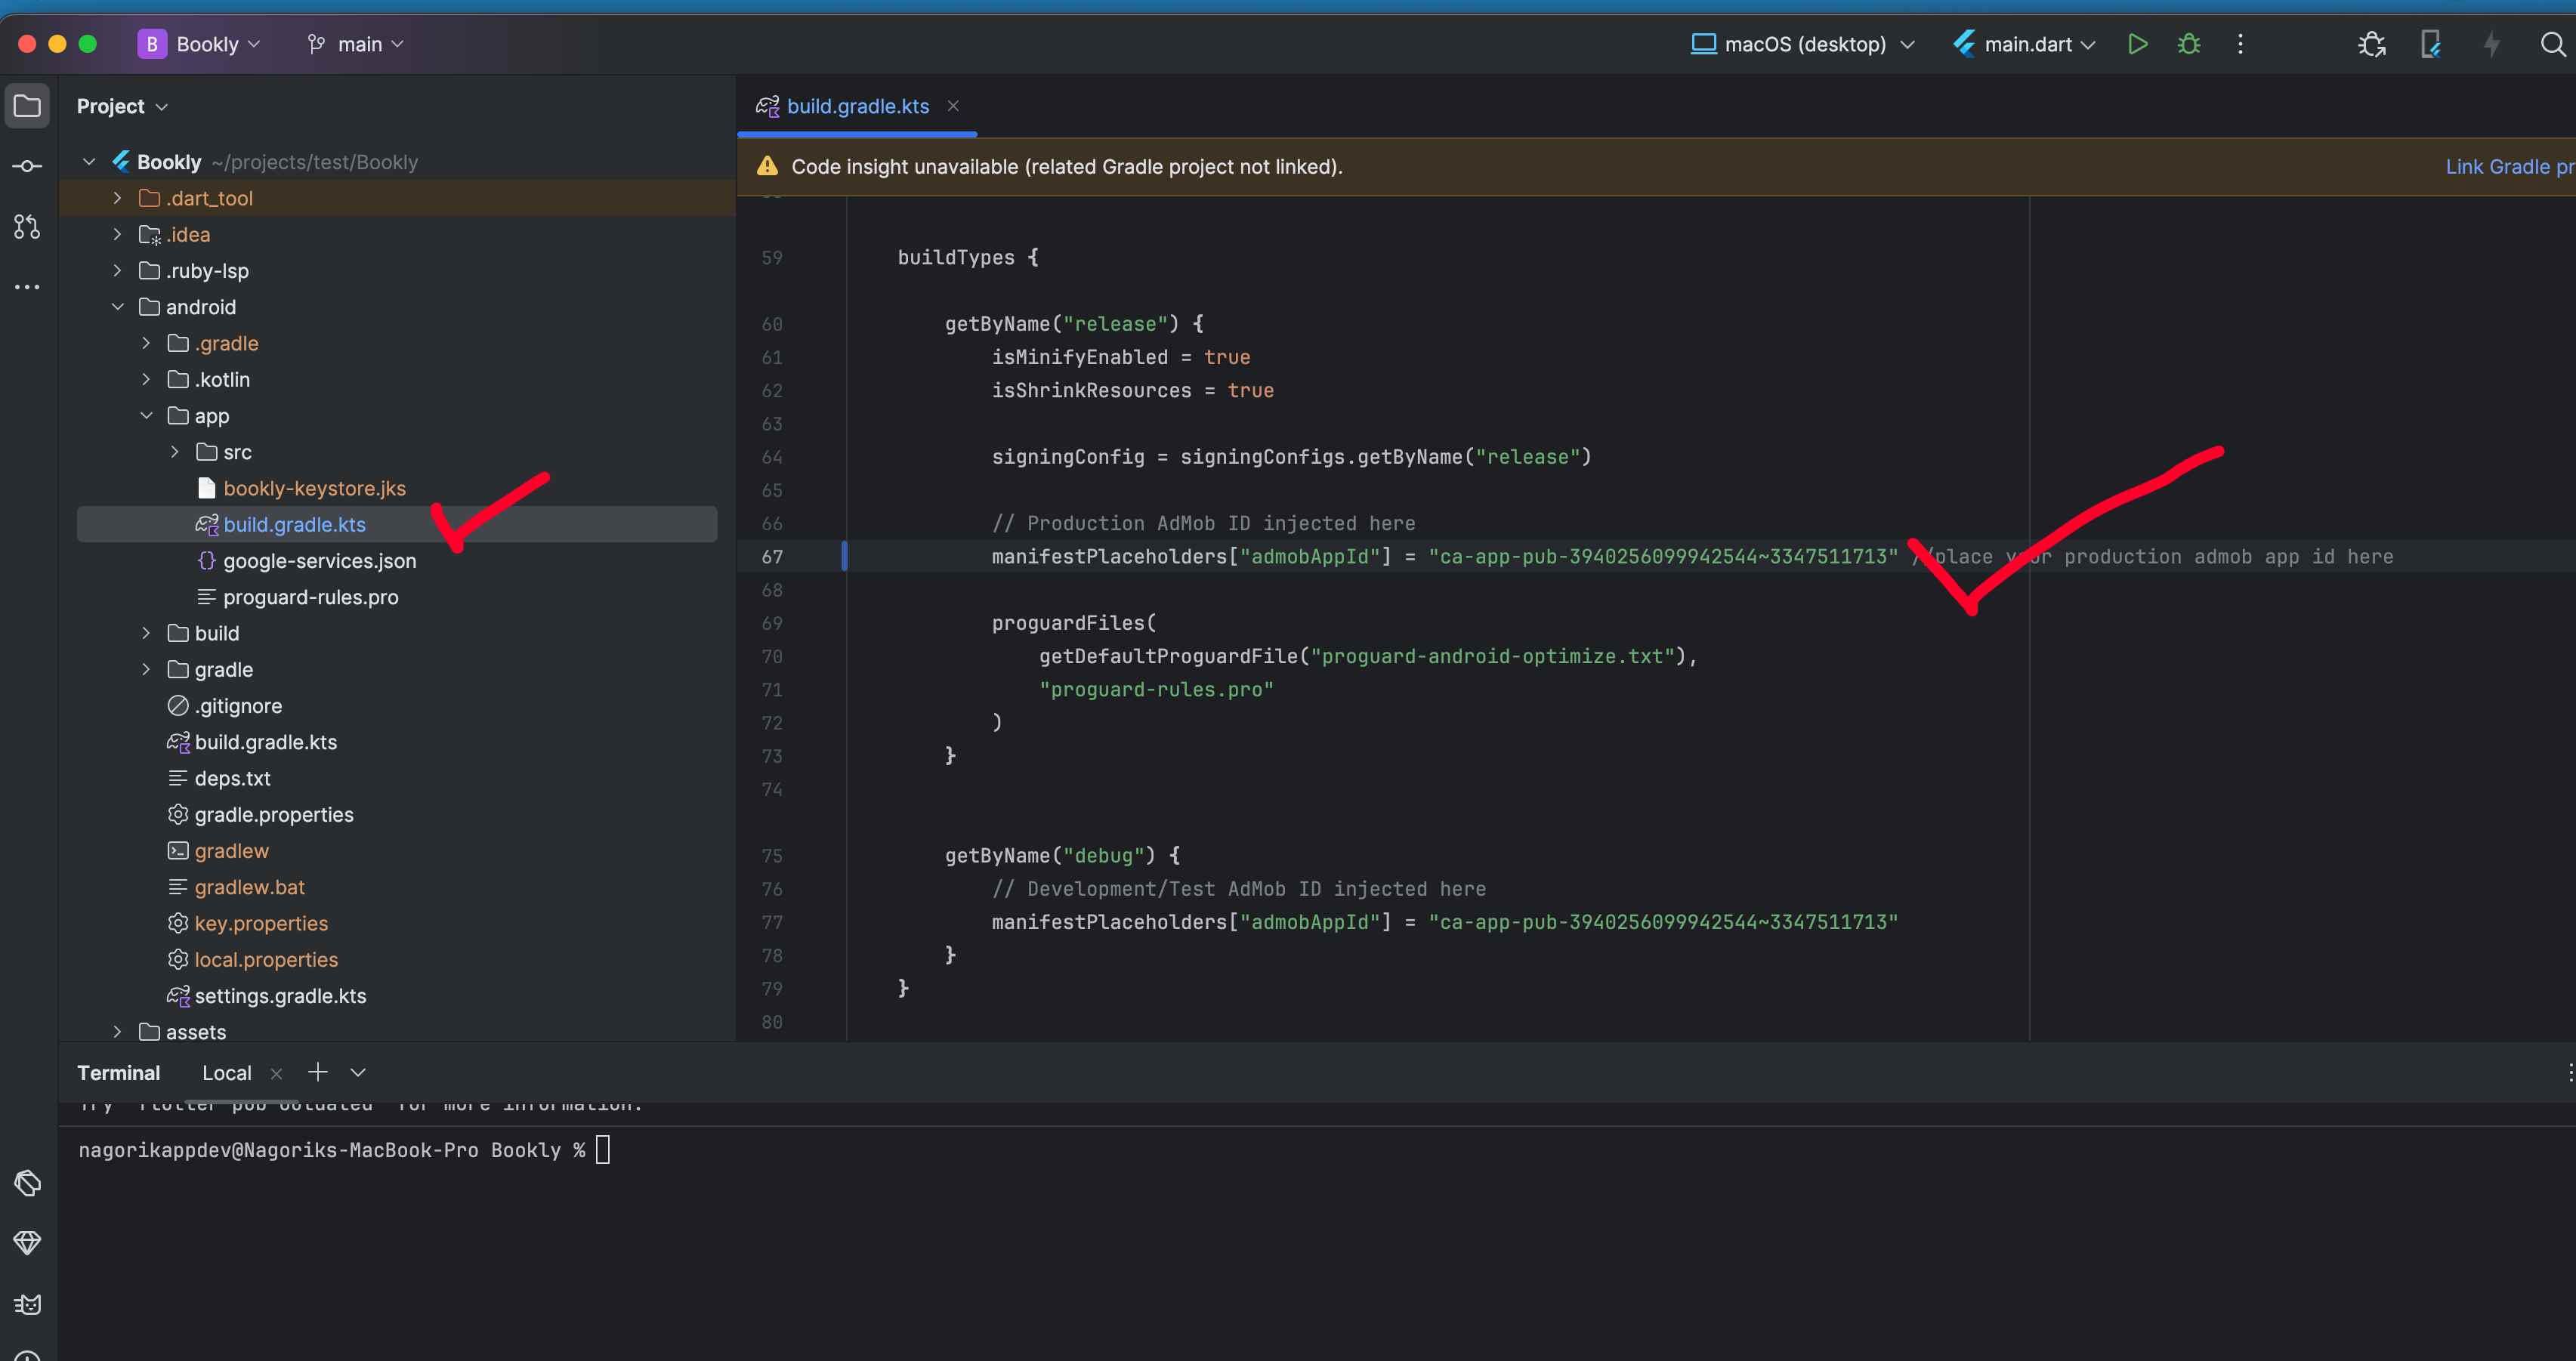2576x1361 pixels.
Task: Click line number 67 in the gutter
Action: [772, 556]
